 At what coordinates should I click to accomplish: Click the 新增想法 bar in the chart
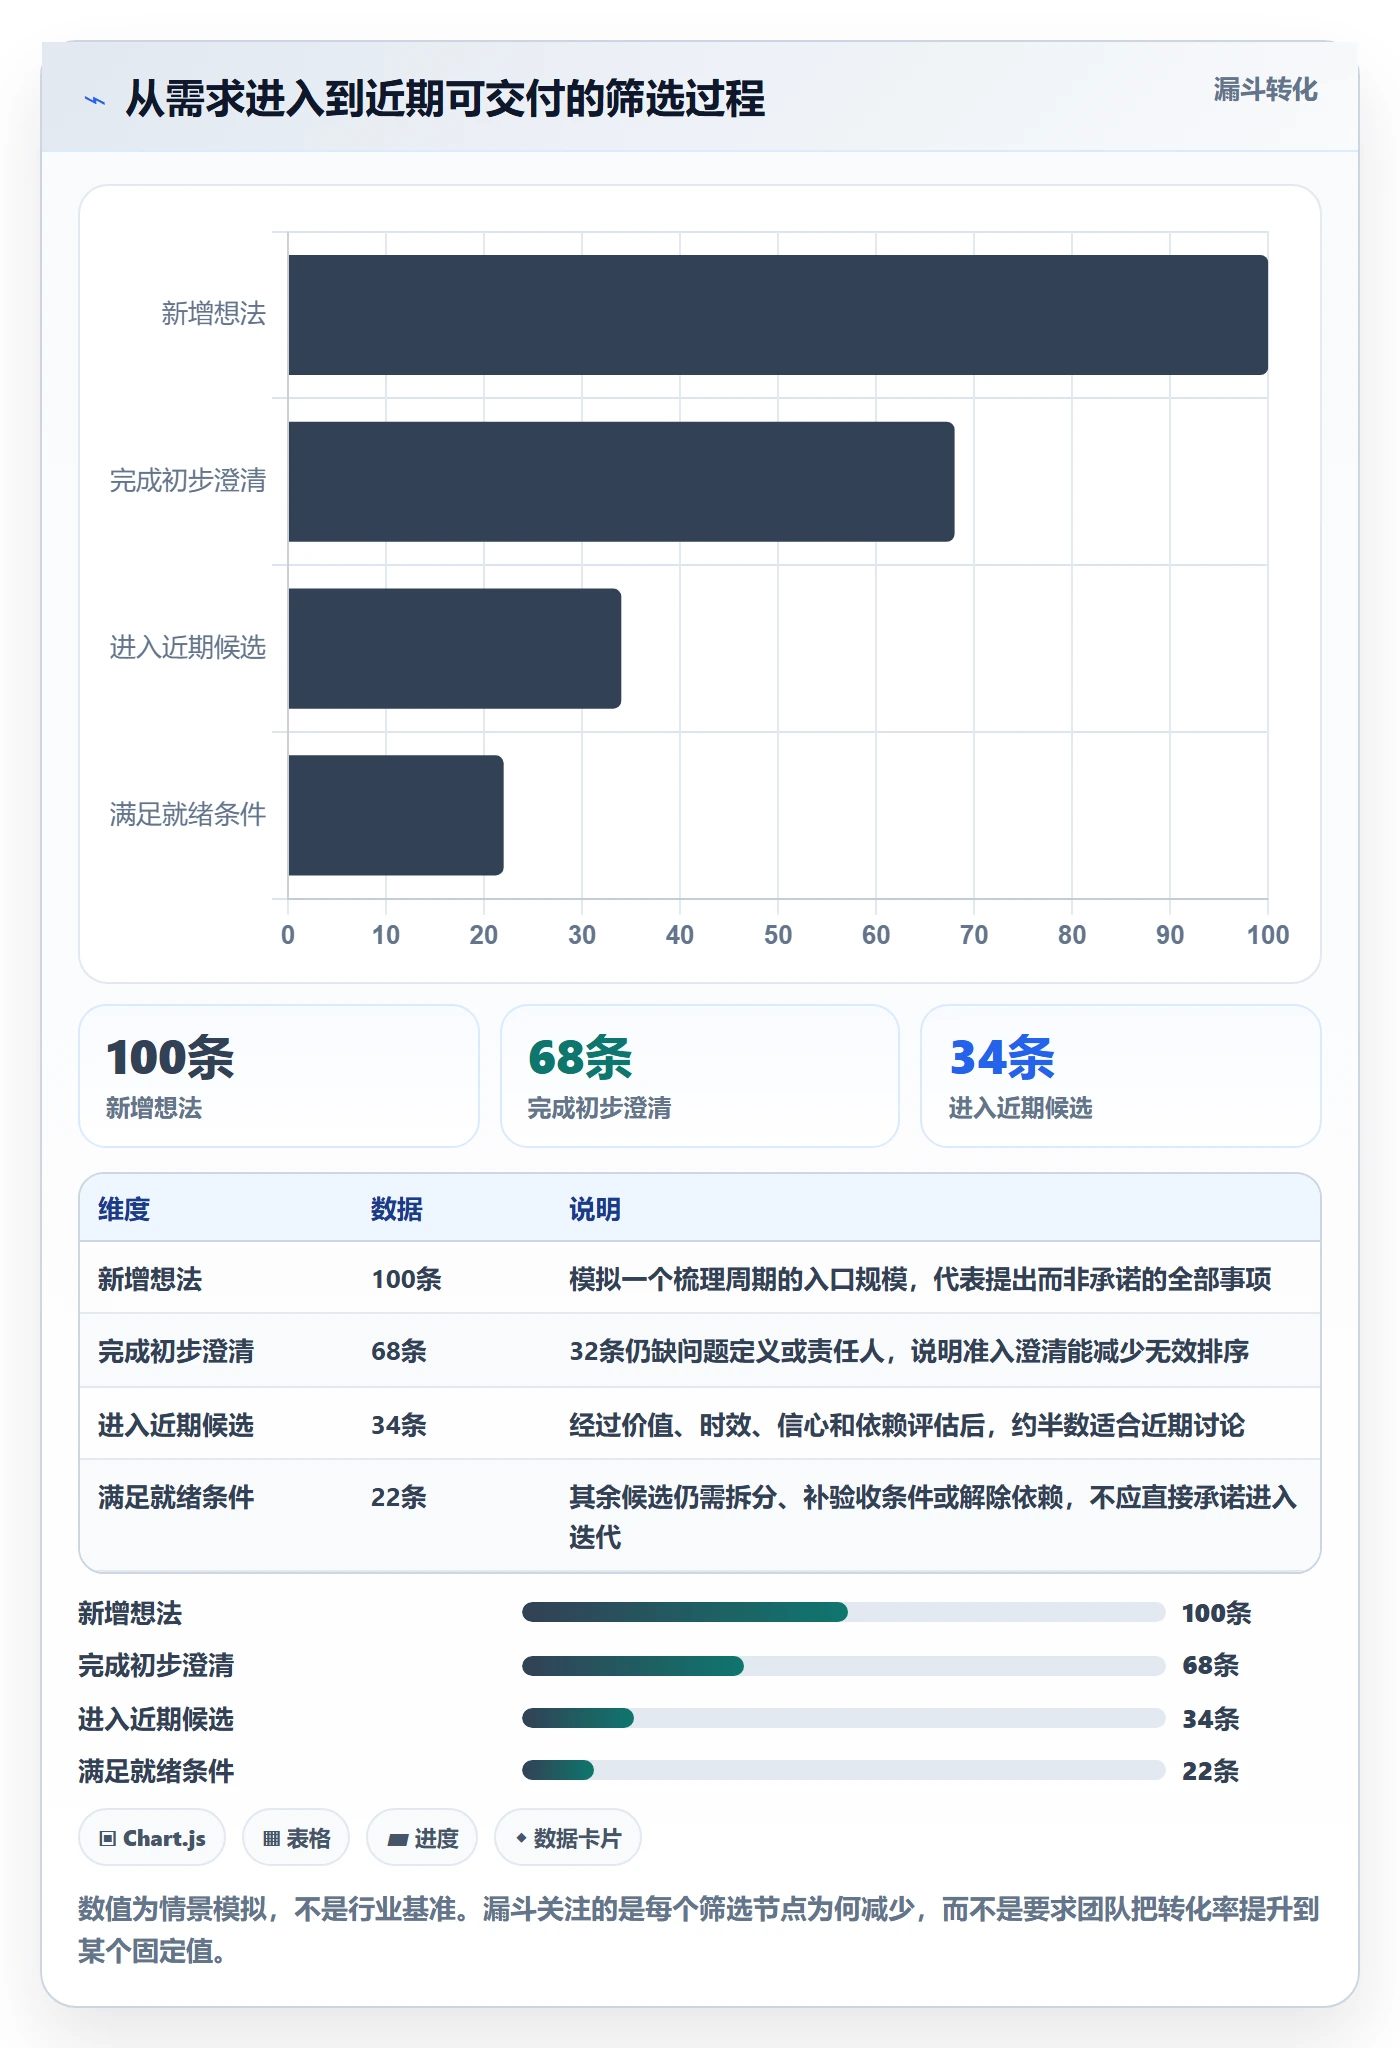(778, 315)
